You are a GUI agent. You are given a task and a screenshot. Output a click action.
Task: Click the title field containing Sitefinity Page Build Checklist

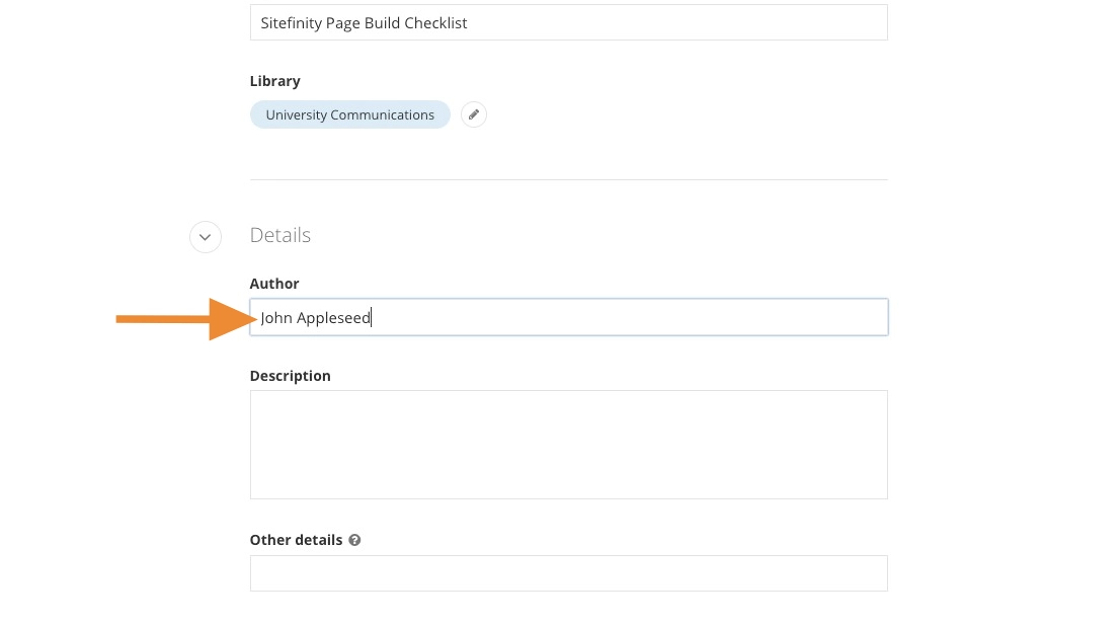(568, 22)
